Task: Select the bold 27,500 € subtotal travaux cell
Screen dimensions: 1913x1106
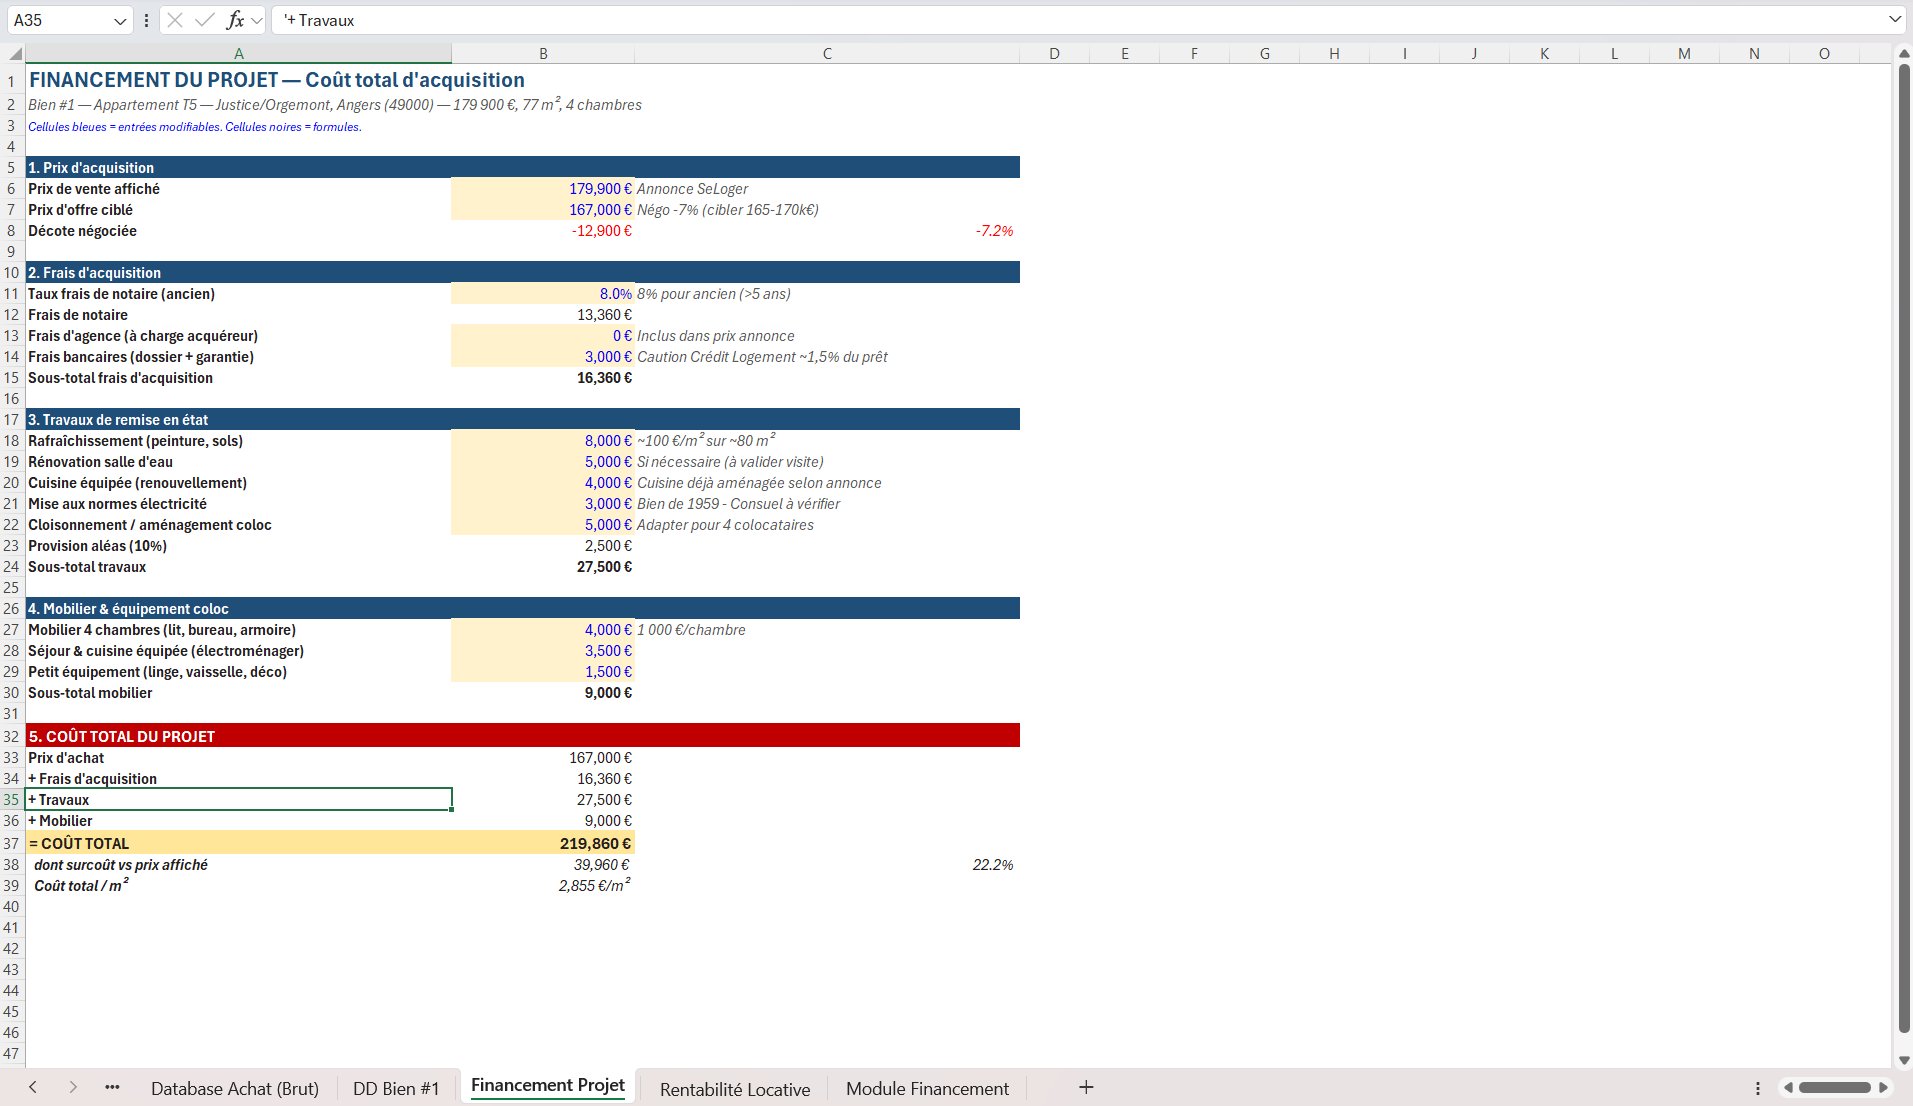Action: 543,567
